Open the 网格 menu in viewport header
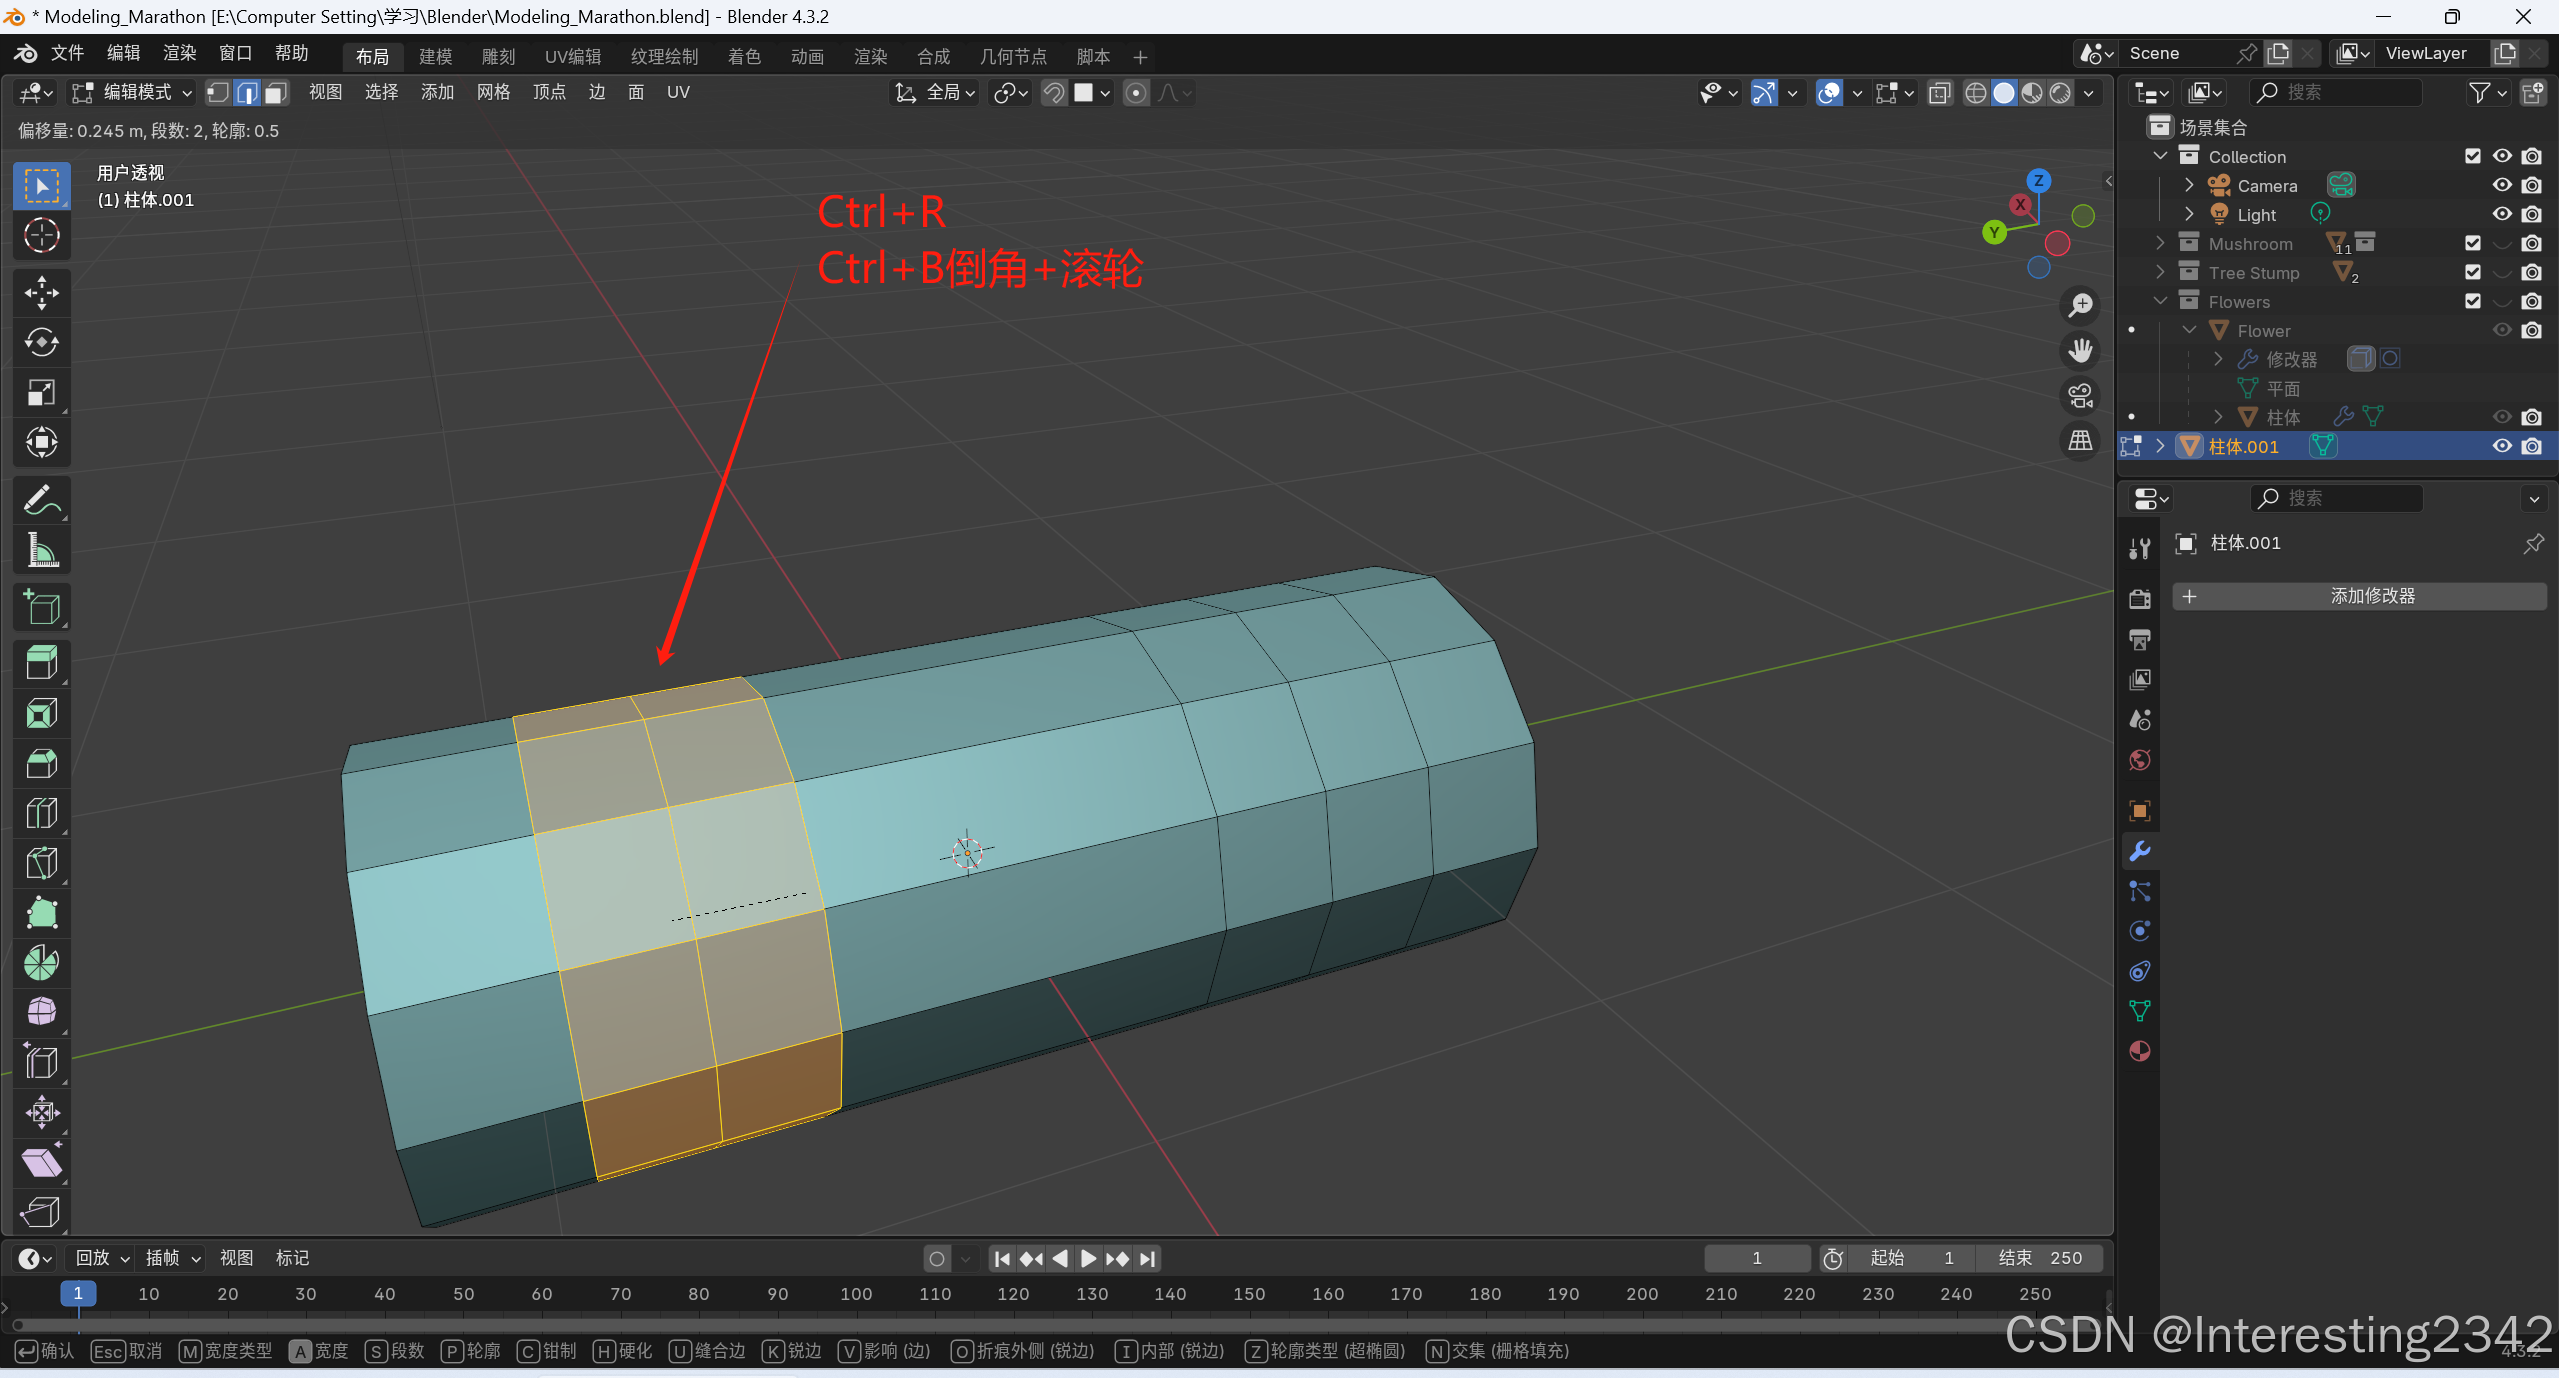This screenshot has width=2559, height=1378. pos(493,93)
